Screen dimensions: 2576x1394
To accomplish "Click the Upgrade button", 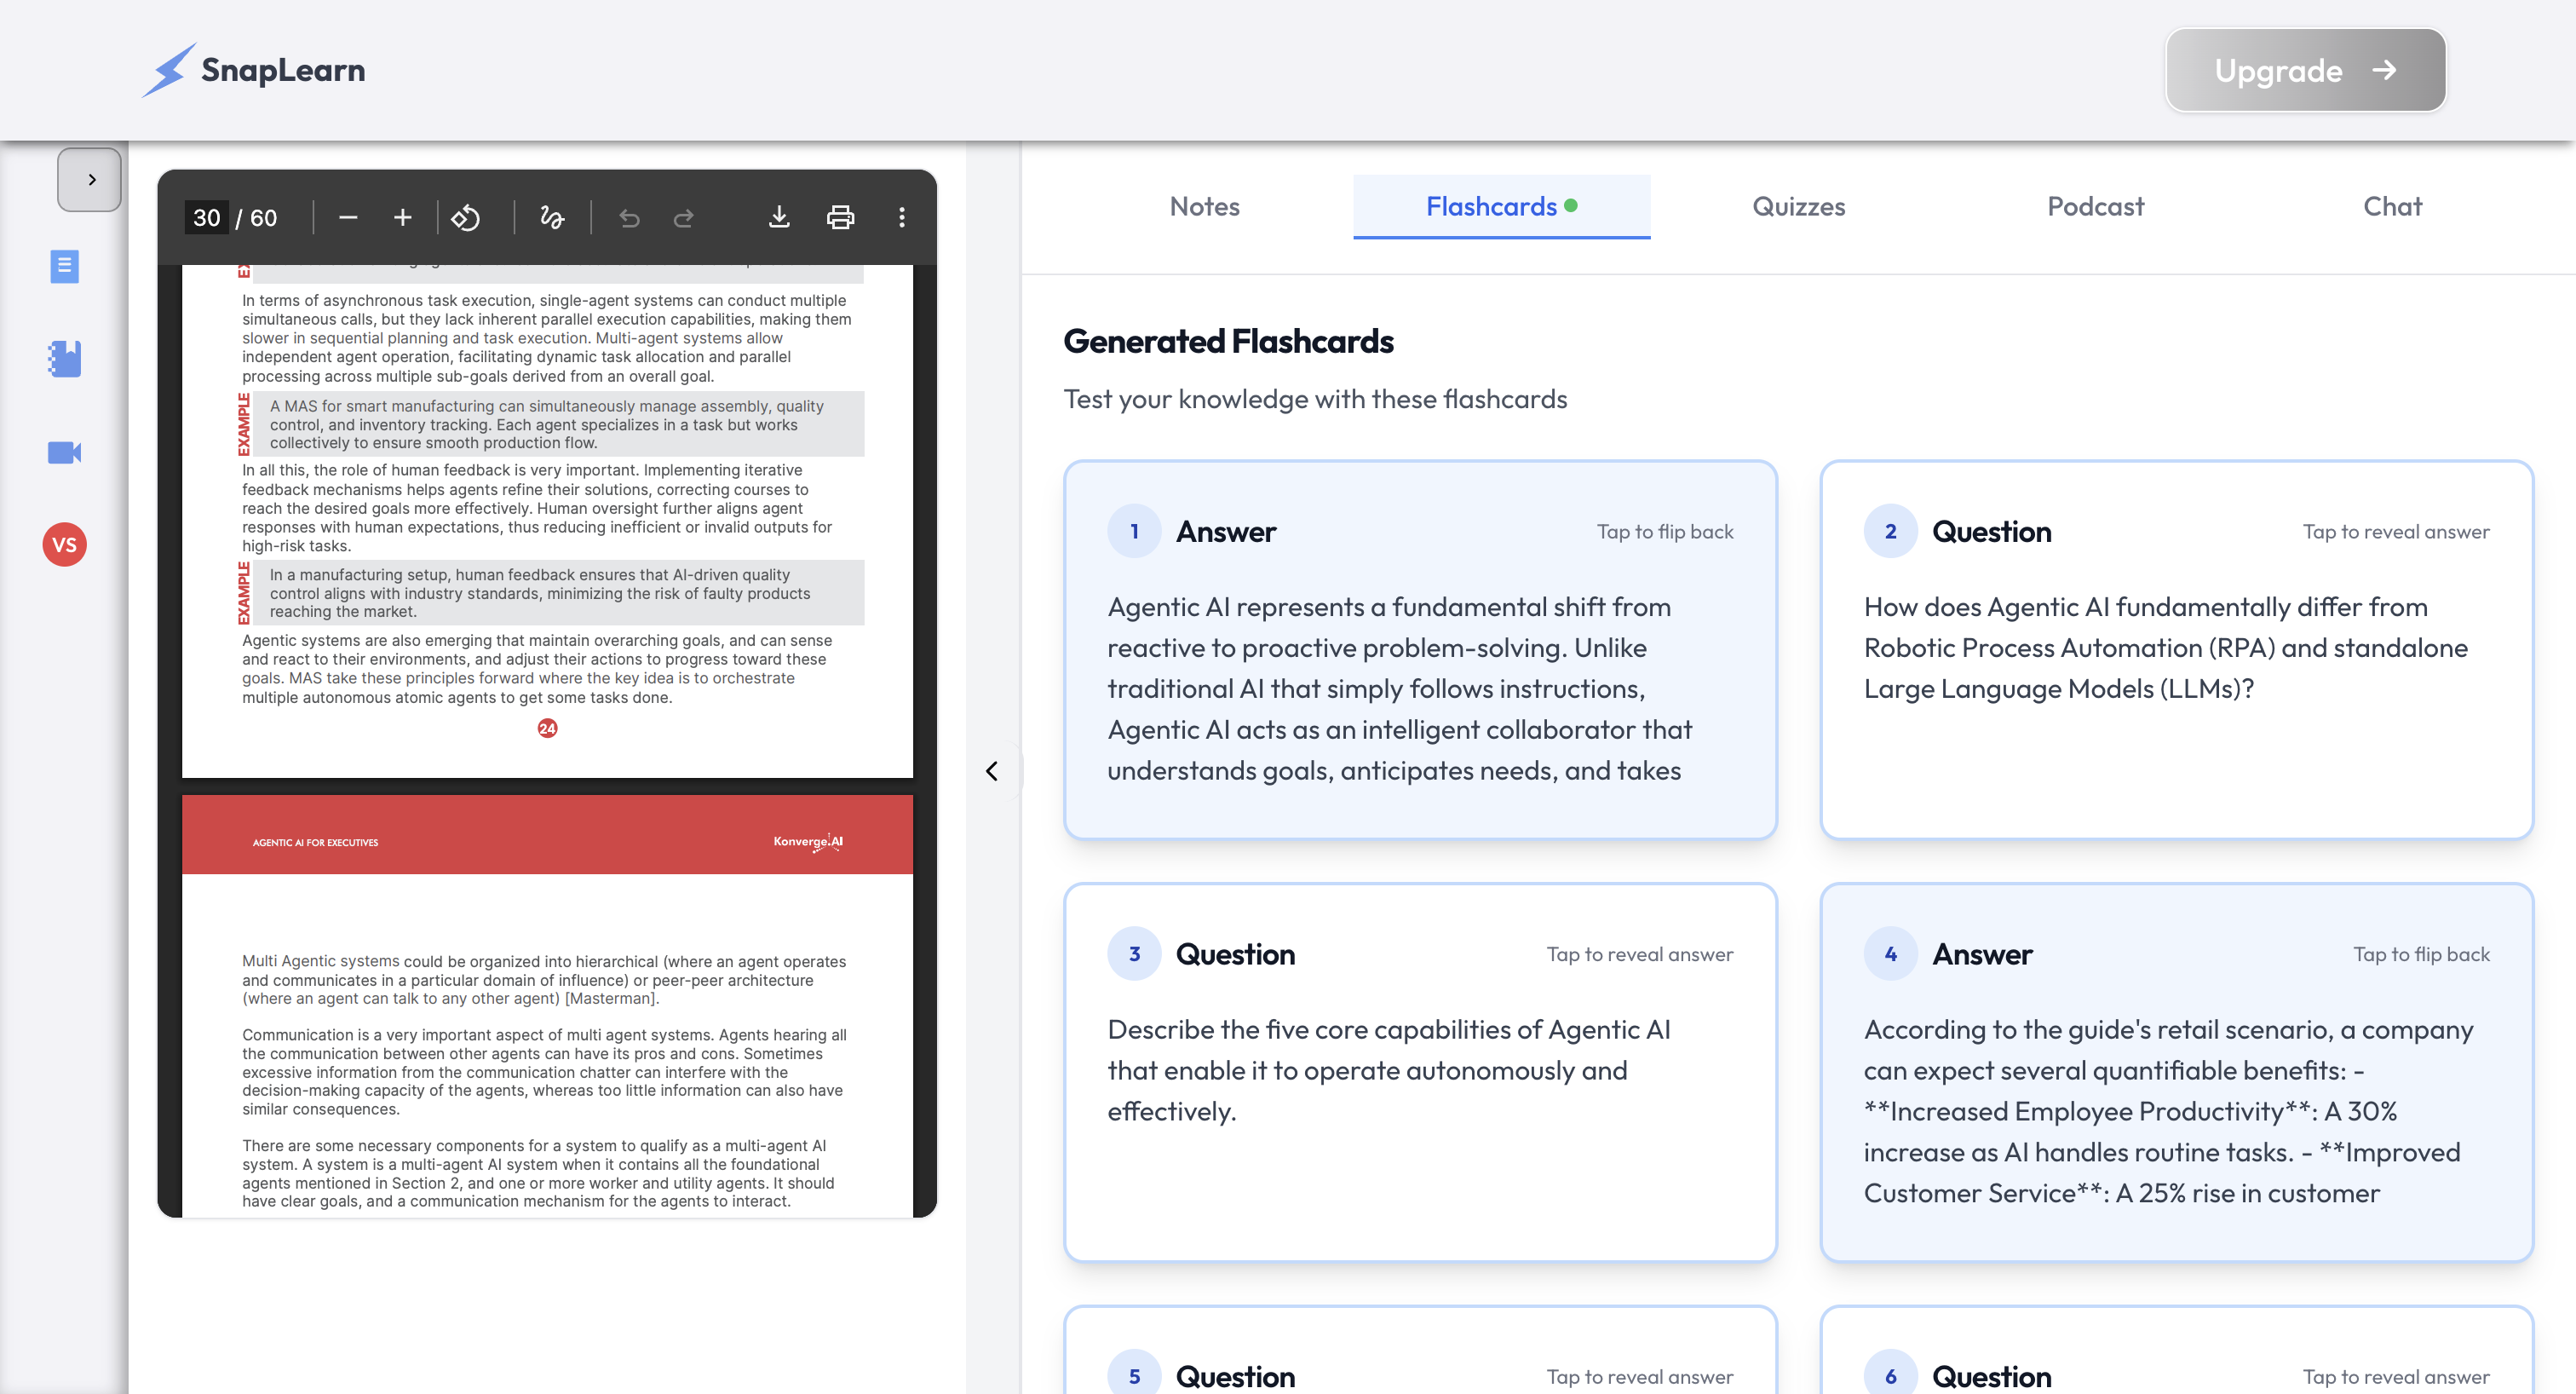I will (2305, 70).
